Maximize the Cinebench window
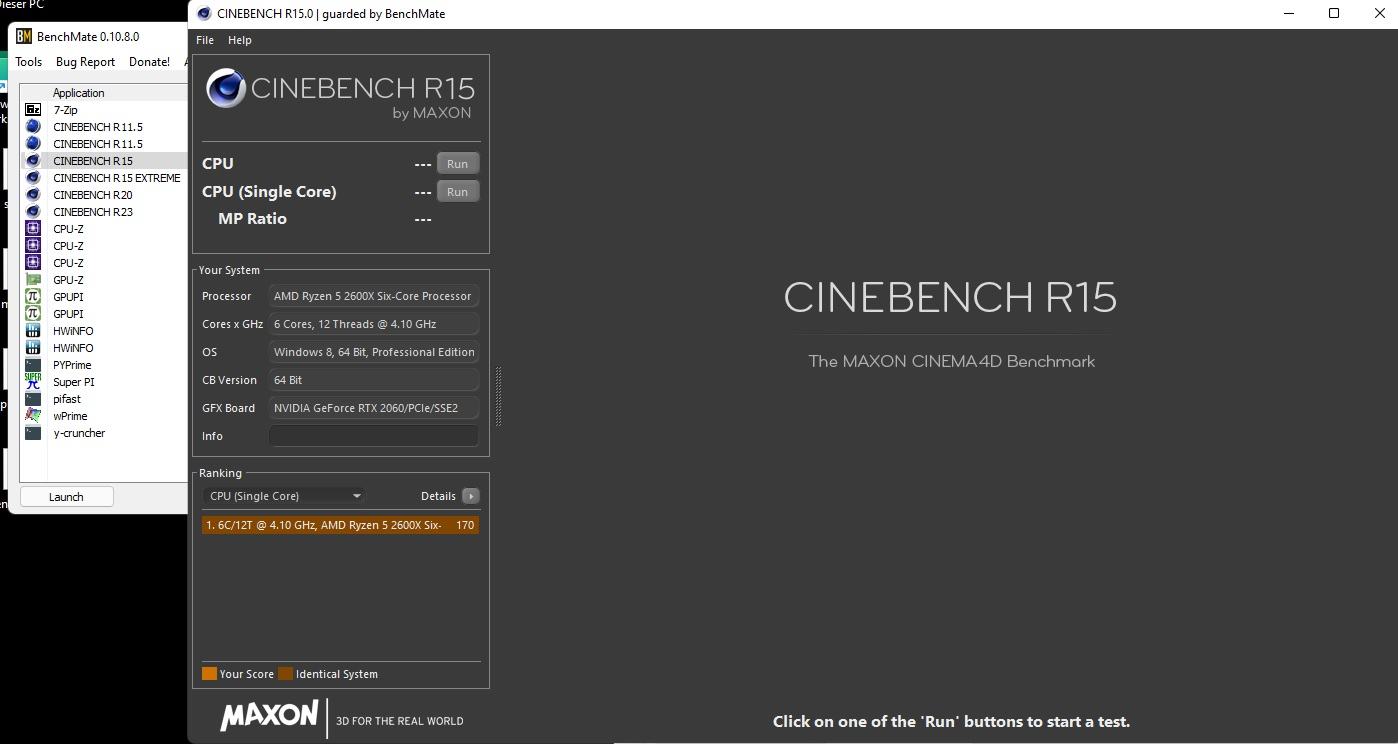Image resolution: width=1398 pixels, height=744 pixels. [1333, 13]
